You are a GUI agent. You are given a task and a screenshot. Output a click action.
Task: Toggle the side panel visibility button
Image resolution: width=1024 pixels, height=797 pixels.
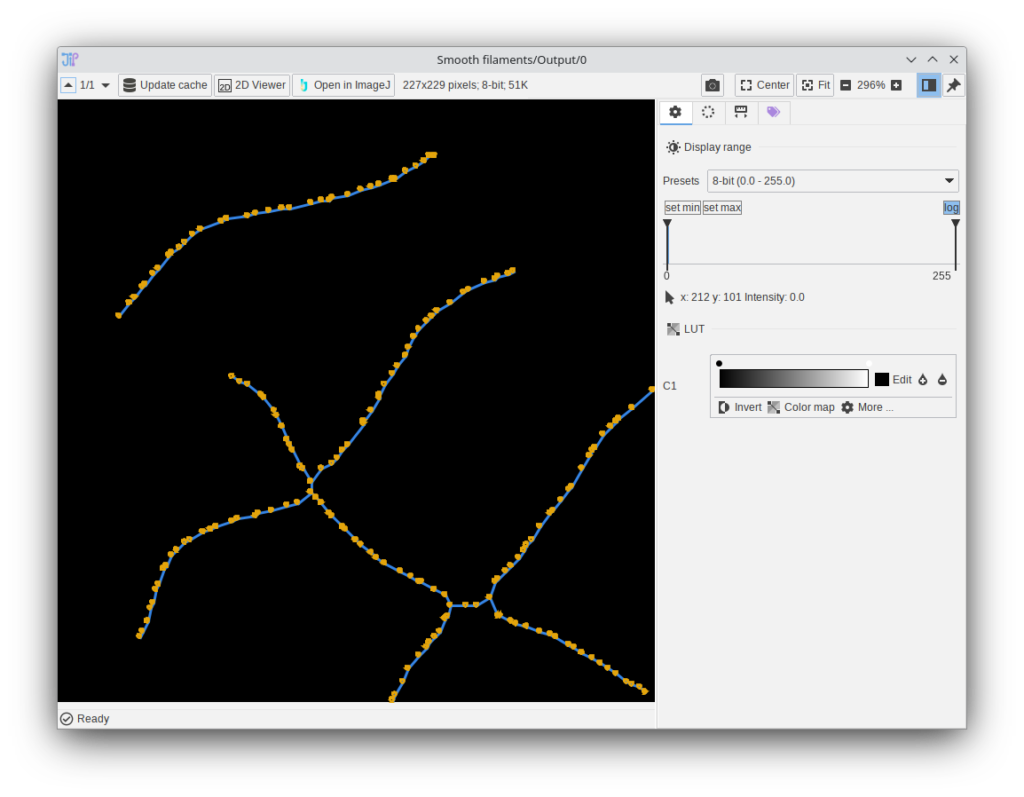click(x=929, y=85)
